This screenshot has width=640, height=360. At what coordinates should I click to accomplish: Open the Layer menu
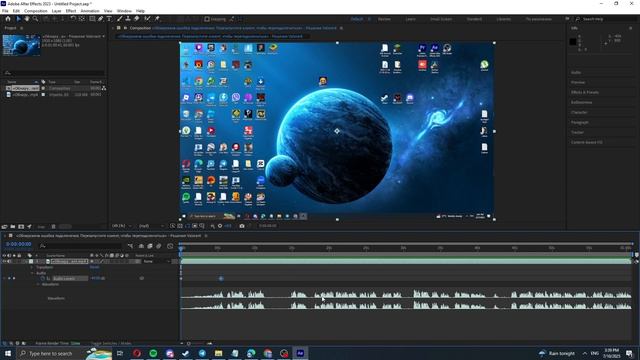(x=57, y=11)
